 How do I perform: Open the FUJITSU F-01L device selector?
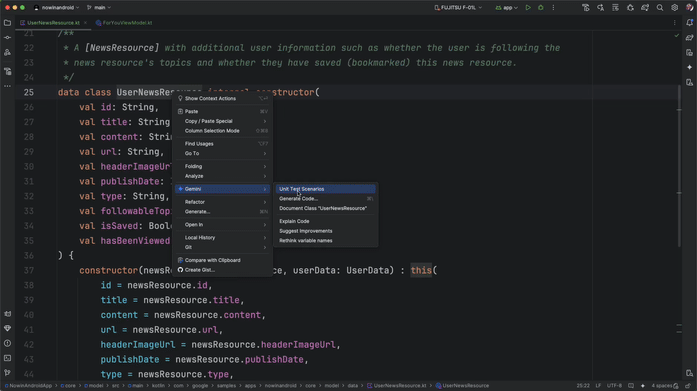458,8
